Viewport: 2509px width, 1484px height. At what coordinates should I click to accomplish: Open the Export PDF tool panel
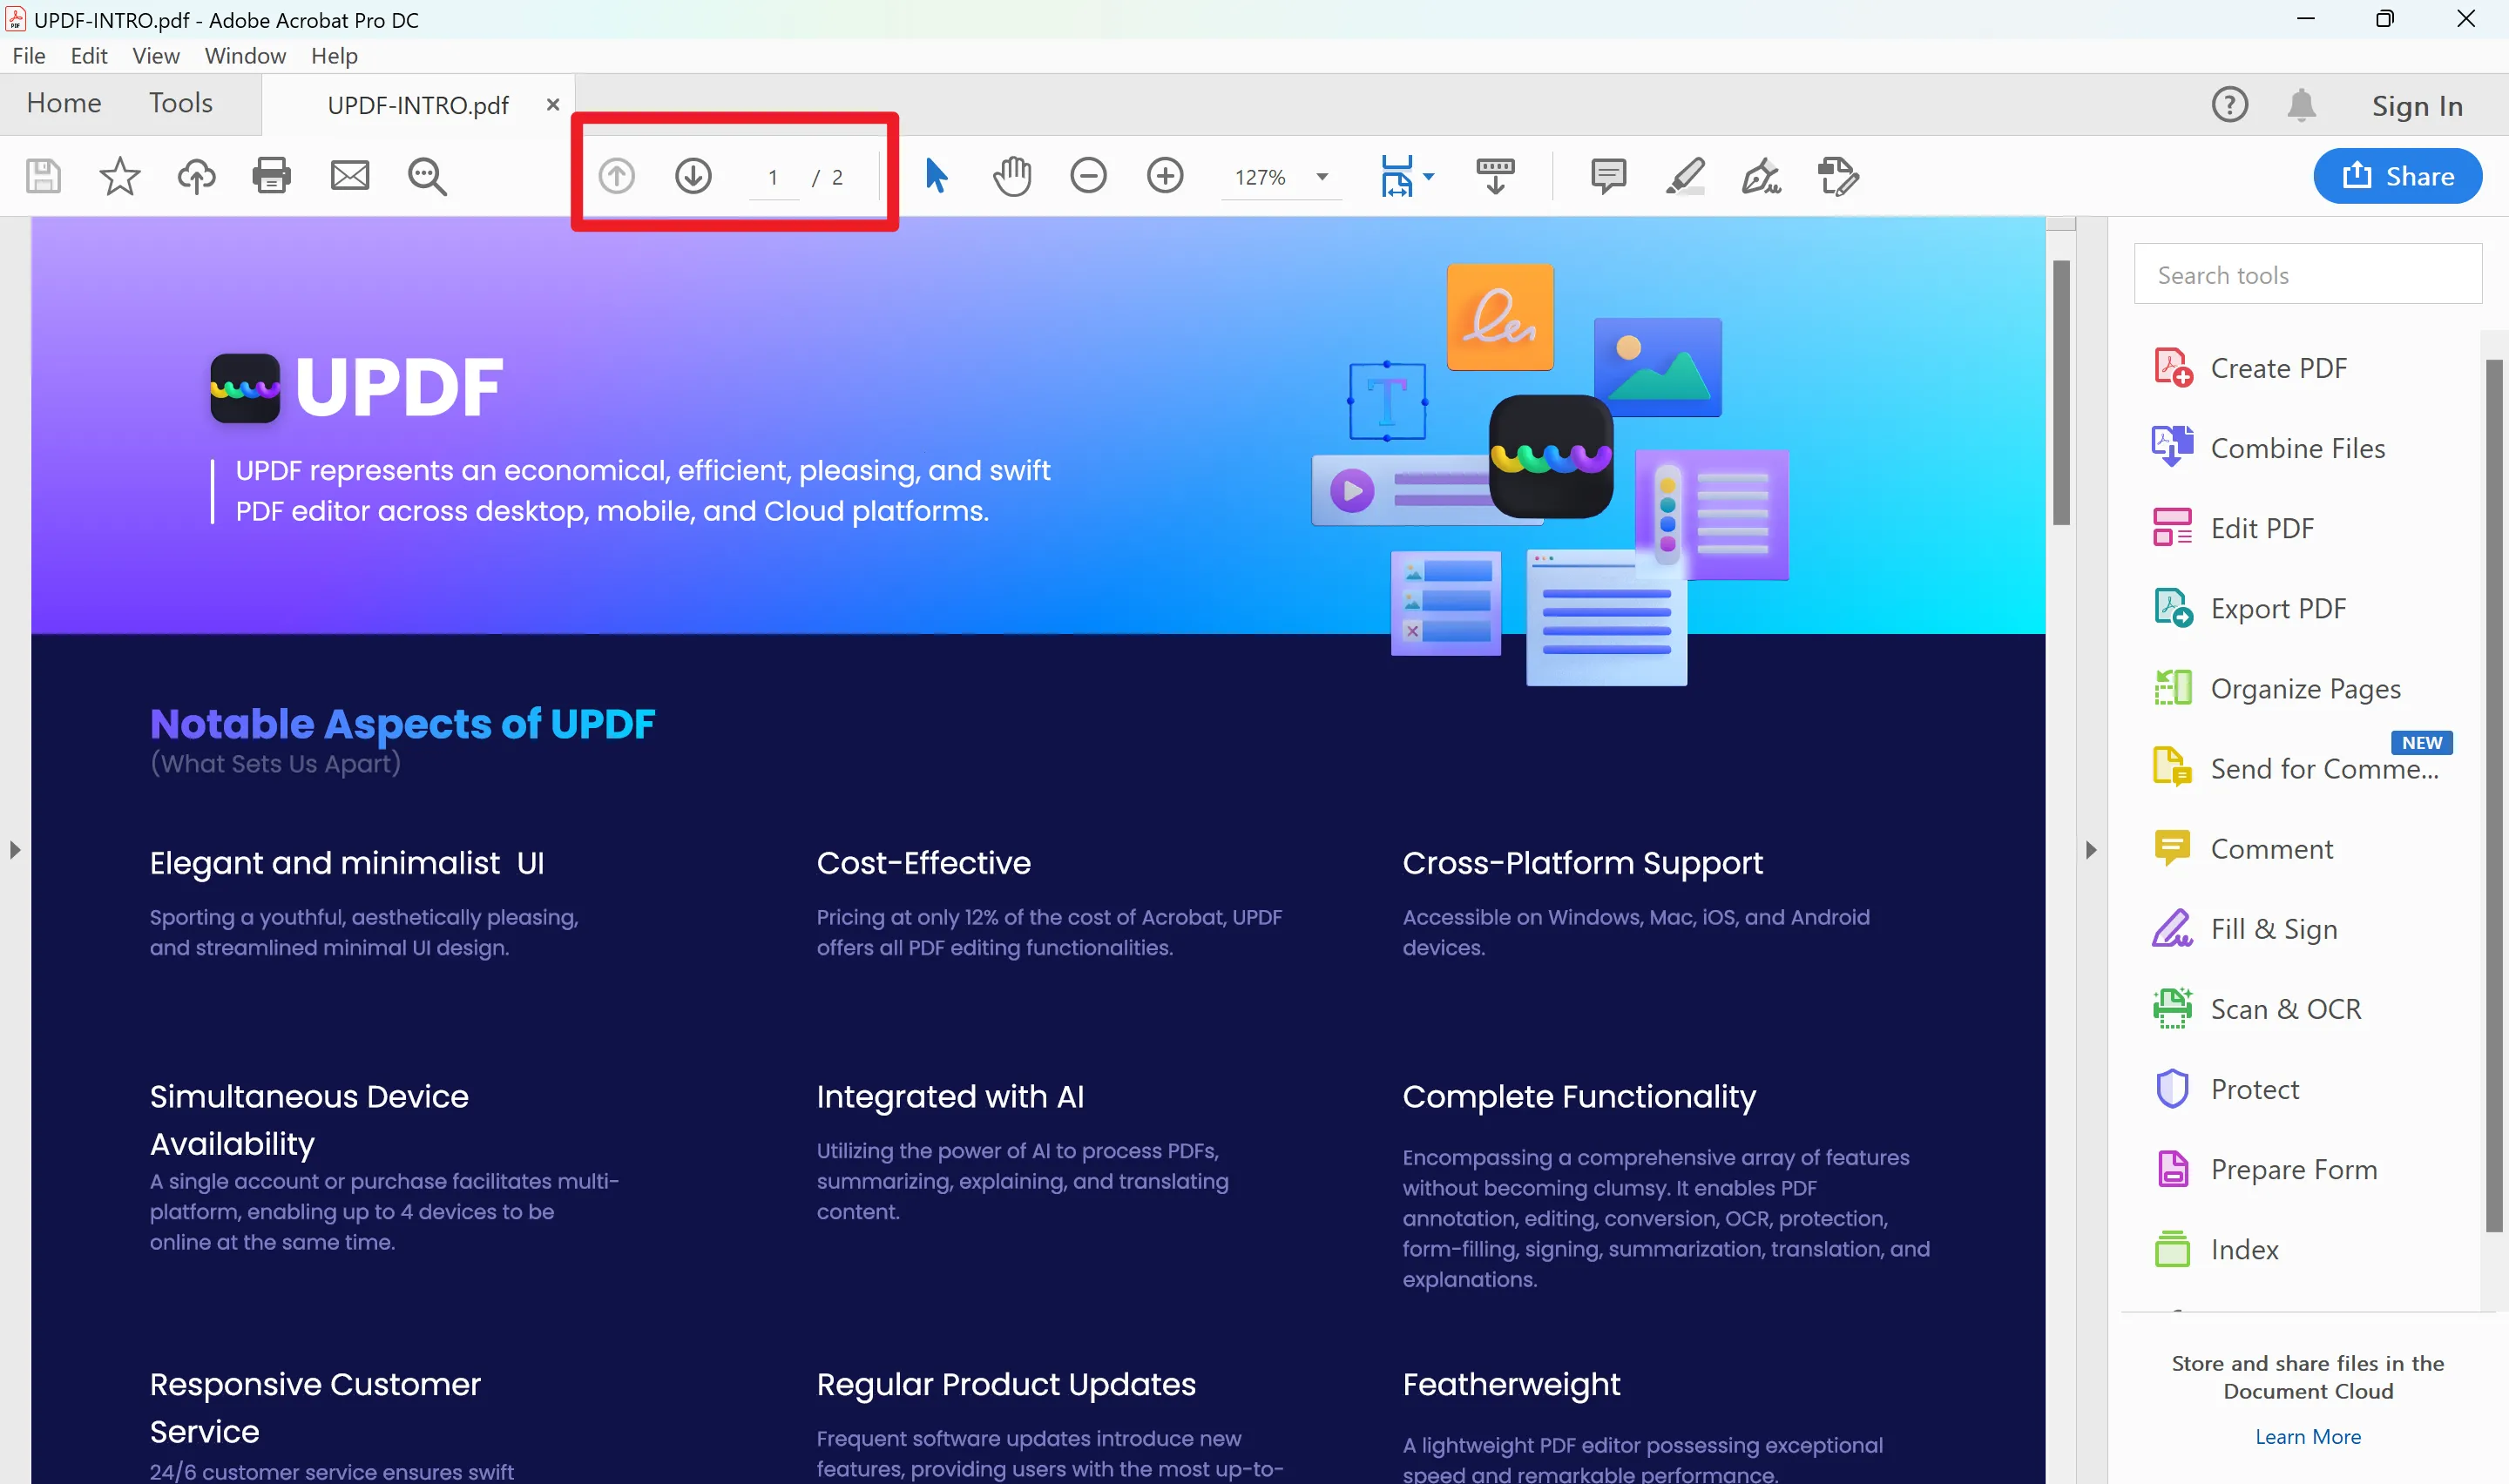click(2279, 606)
